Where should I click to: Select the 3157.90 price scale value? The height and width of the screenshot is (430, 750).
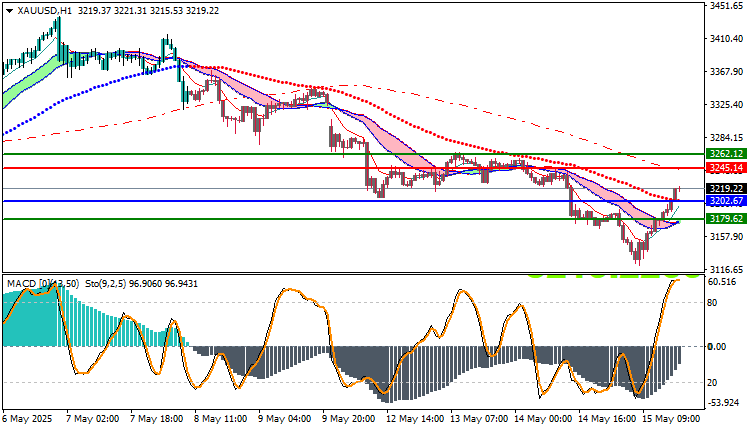click(727, 237)
